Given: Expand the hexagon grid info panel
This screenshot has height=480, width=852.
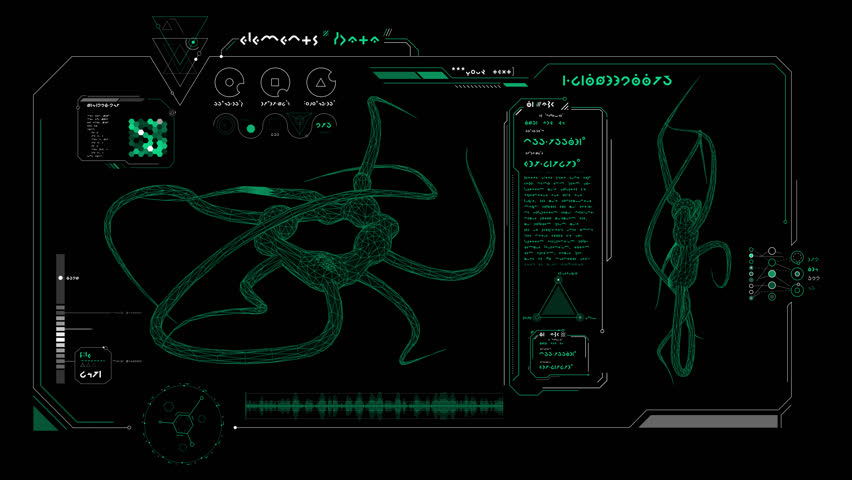Looking at the screenshot, I should [x=128, y=131].
